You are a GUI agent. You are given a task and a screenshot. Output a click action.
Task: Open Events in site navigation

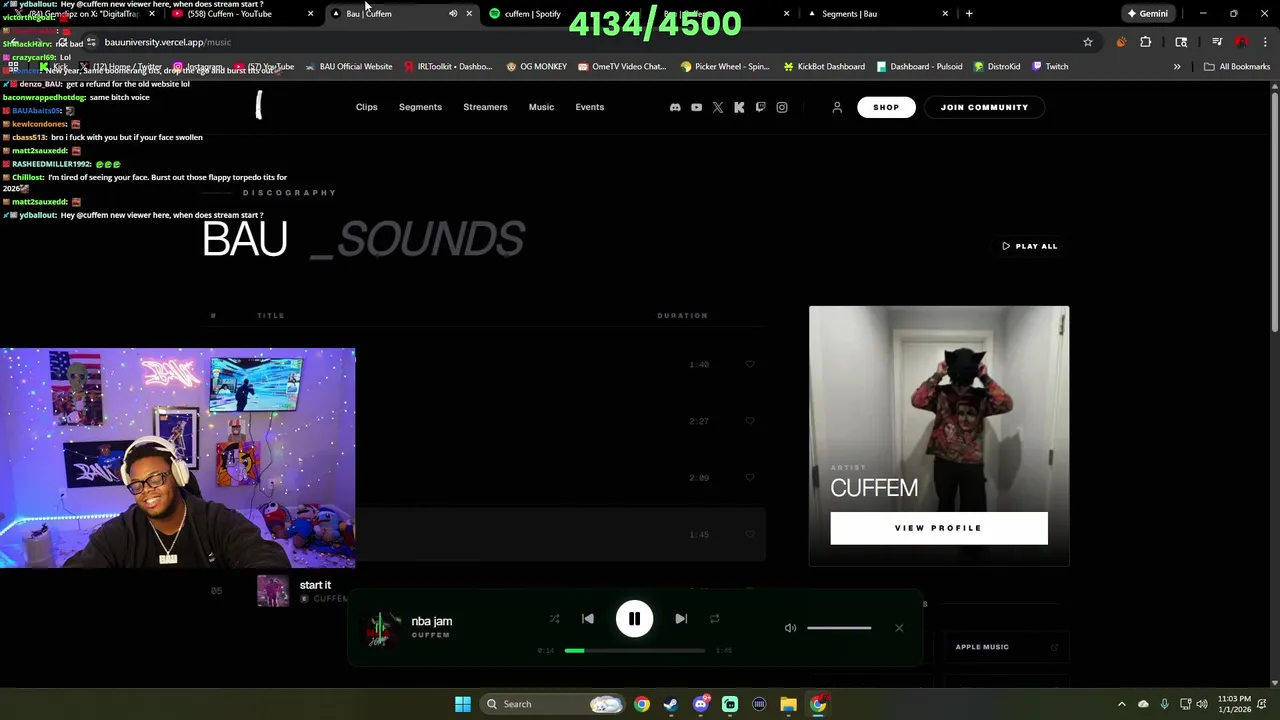tap(589, 107)
